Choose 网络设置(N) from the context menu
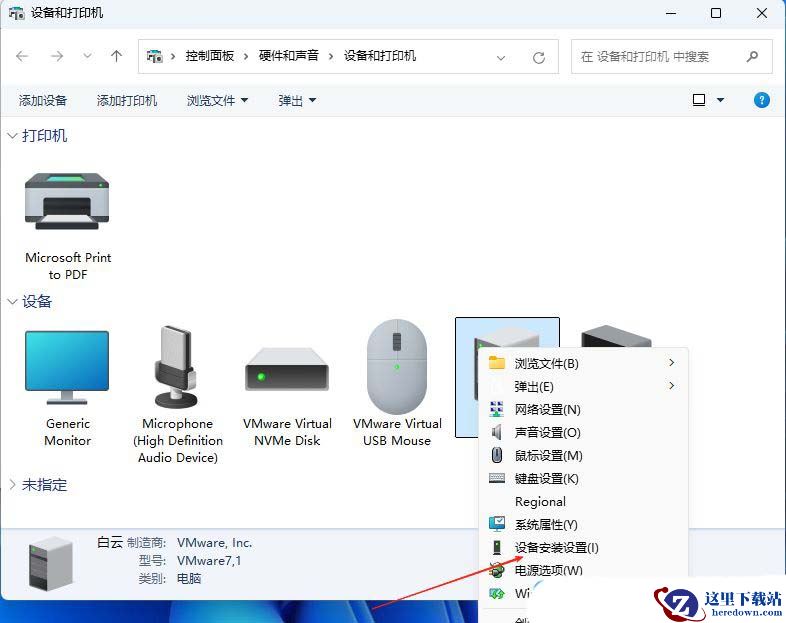 583,409
